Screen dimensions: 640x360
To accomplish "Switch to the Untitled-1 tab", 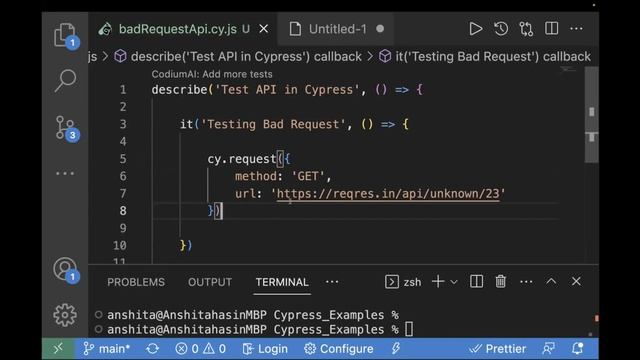I will pos(338,29).
